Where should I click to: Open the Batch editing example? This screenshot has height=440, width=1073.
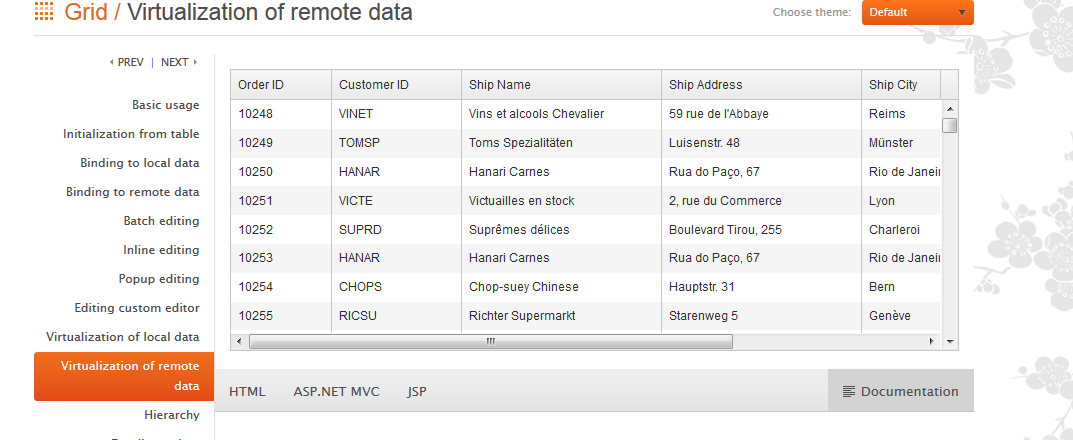click(x=161, y=221)
